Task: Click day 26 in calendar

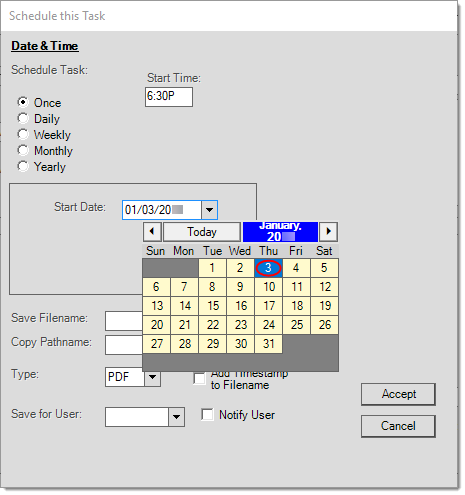Action: [324, 325]
